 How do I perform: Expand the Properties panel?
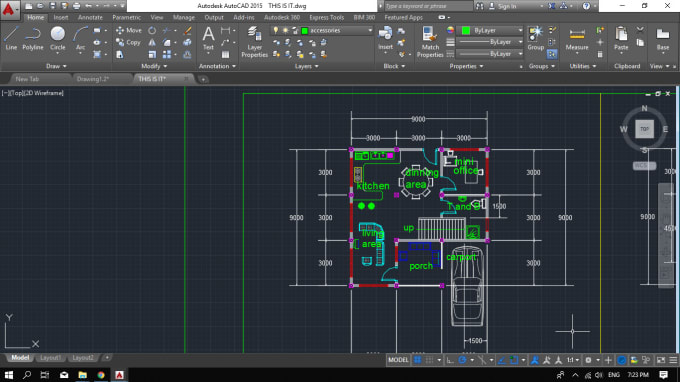(x=466, y=66)
